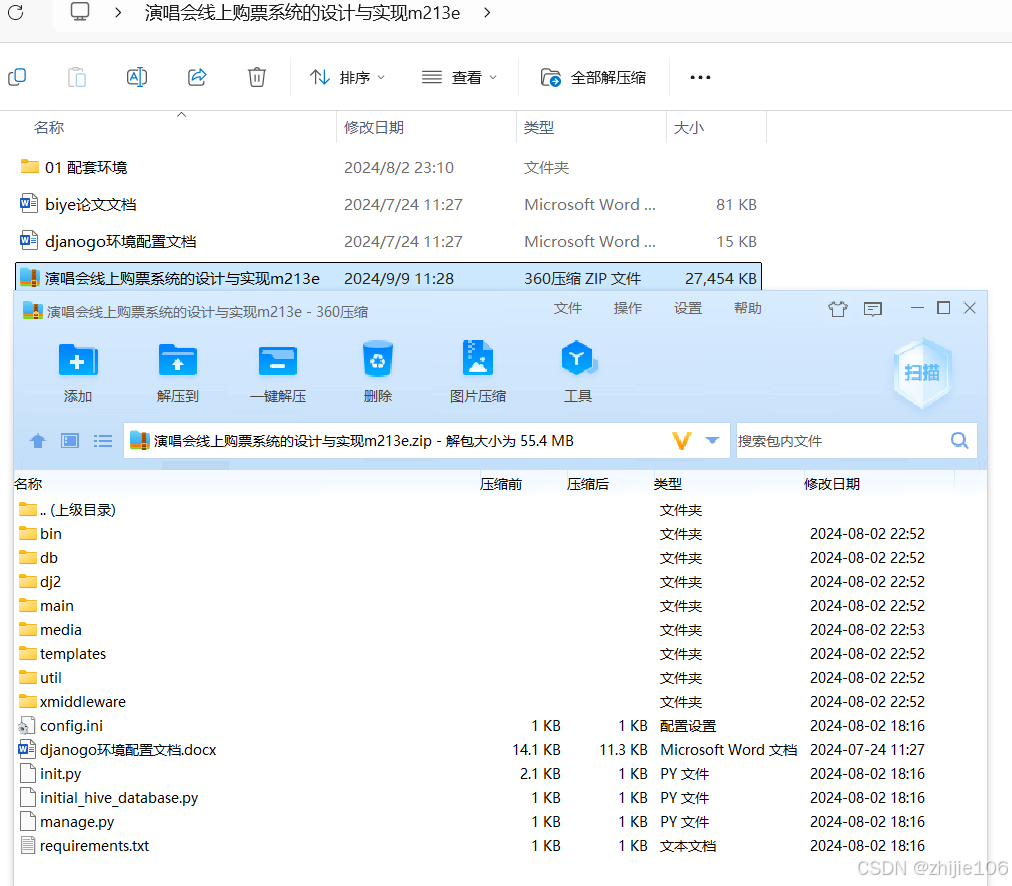
Task: Click the horizontal scrollbar under path bar
Action: 195,465
